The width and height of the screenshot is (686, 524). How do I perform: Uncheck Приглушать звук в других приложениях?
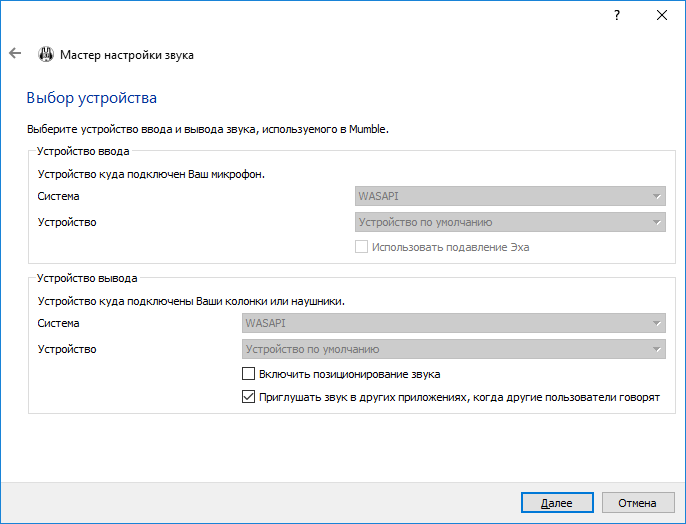[x=249, y=397]
